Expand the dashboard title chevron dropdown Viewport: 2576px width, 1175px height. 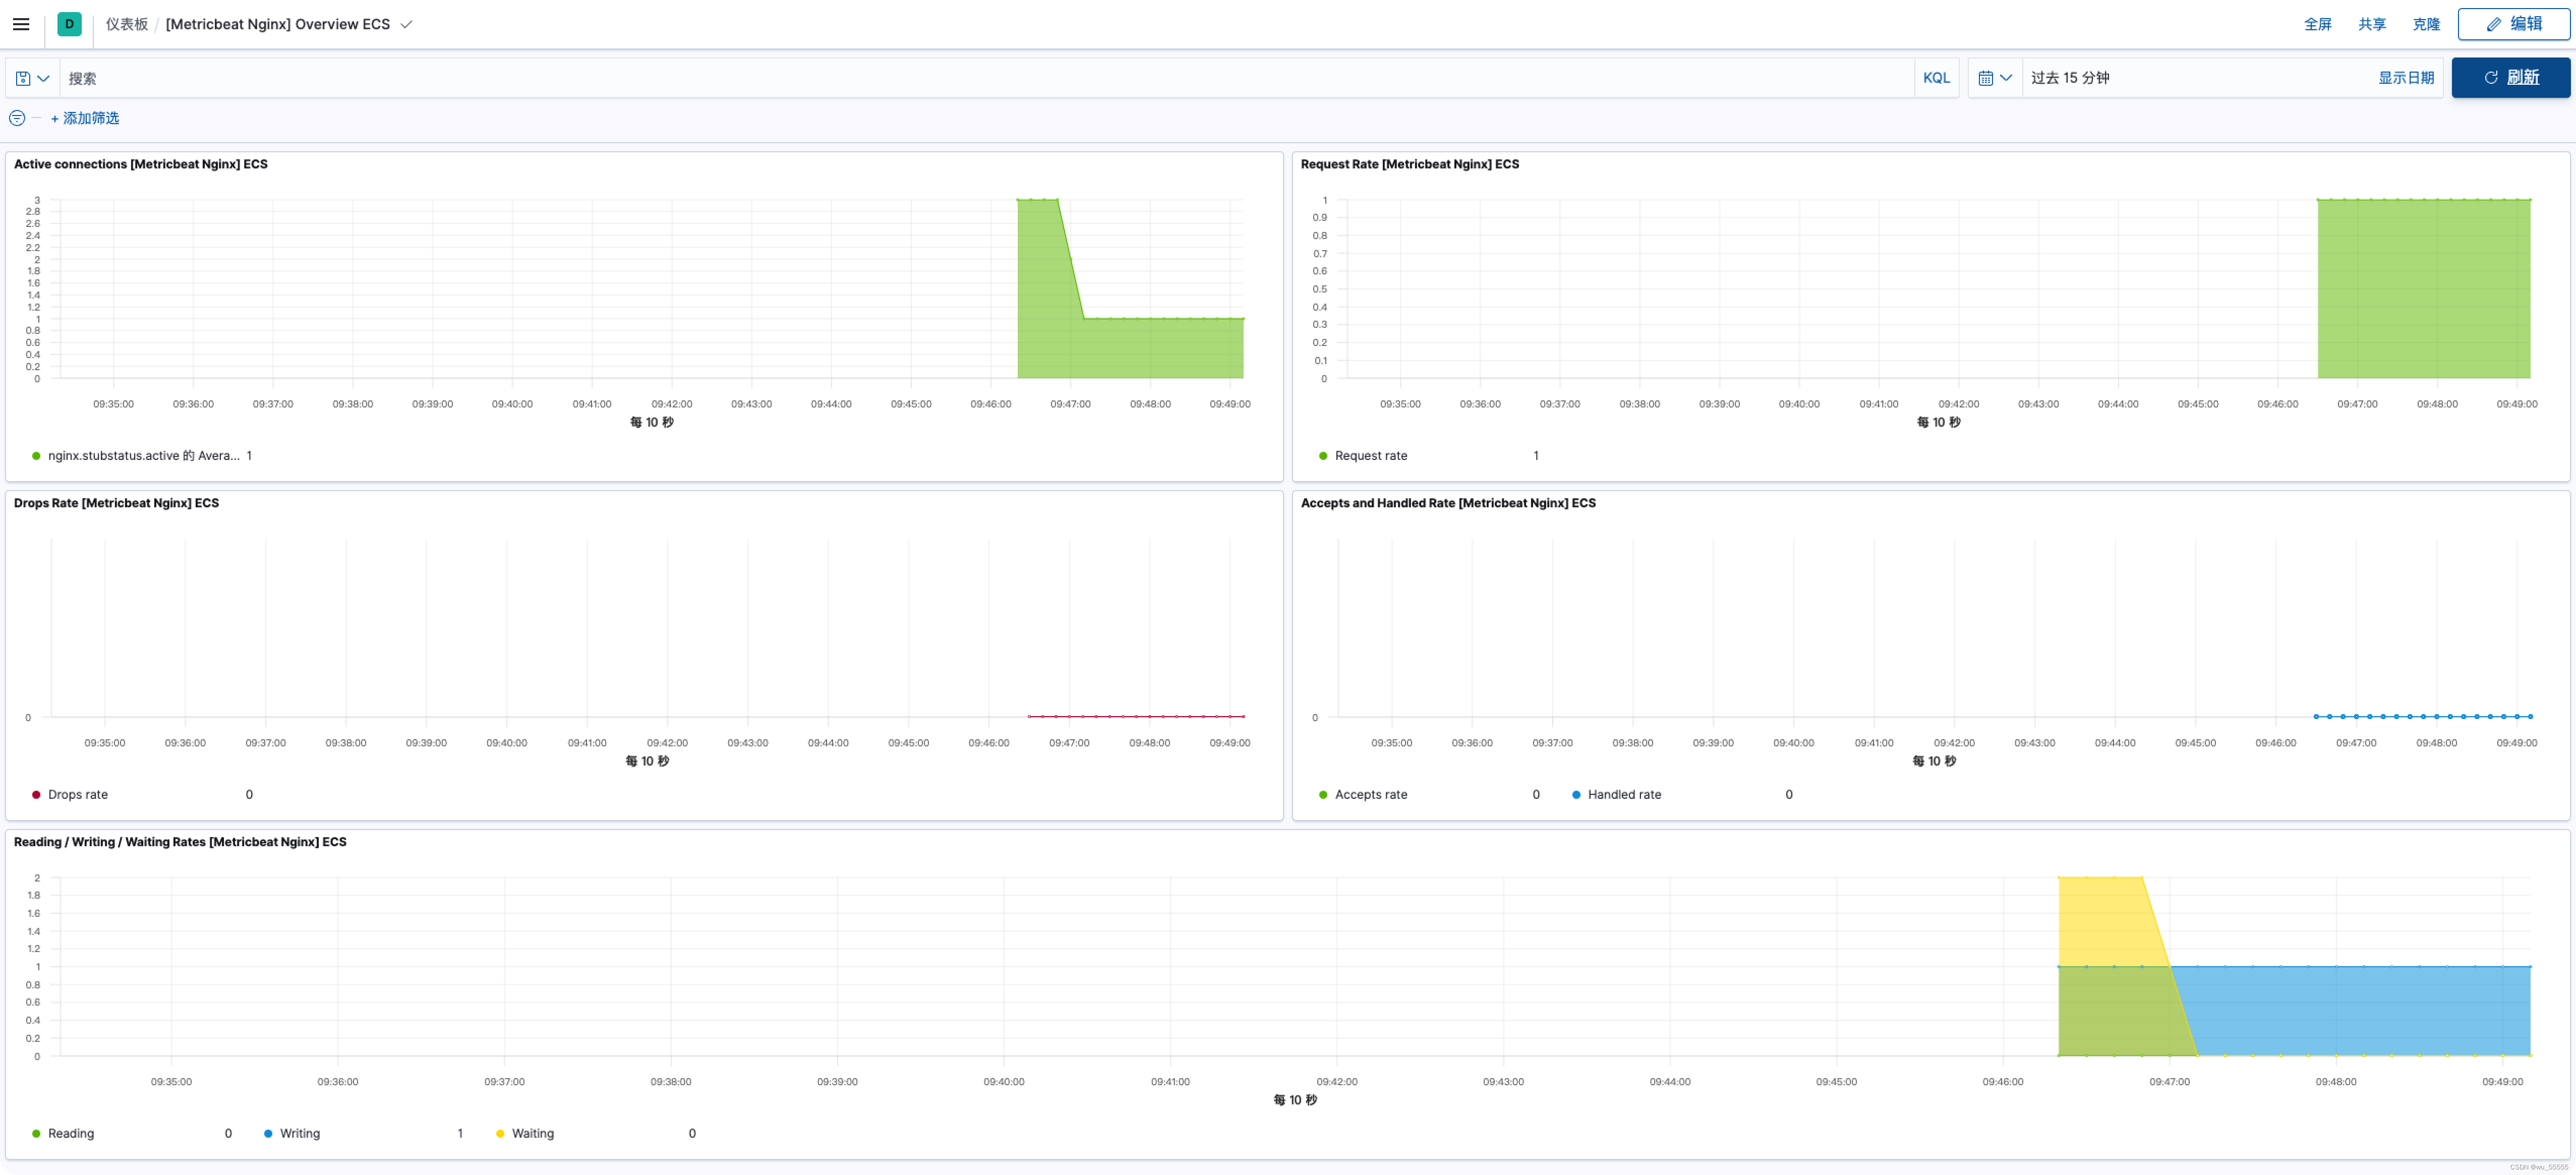pos(406,25)
